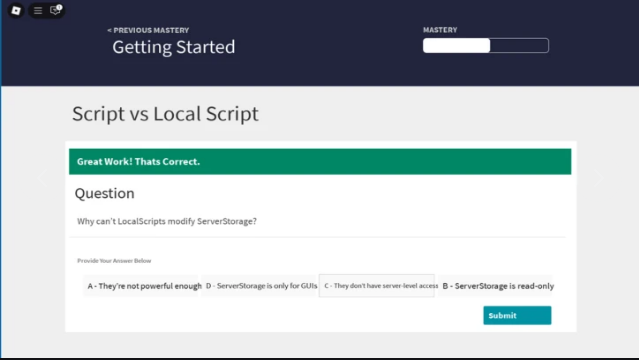Select answer C - They don't have server-level access
Screen dimensions: 639x360
point(377,286)
